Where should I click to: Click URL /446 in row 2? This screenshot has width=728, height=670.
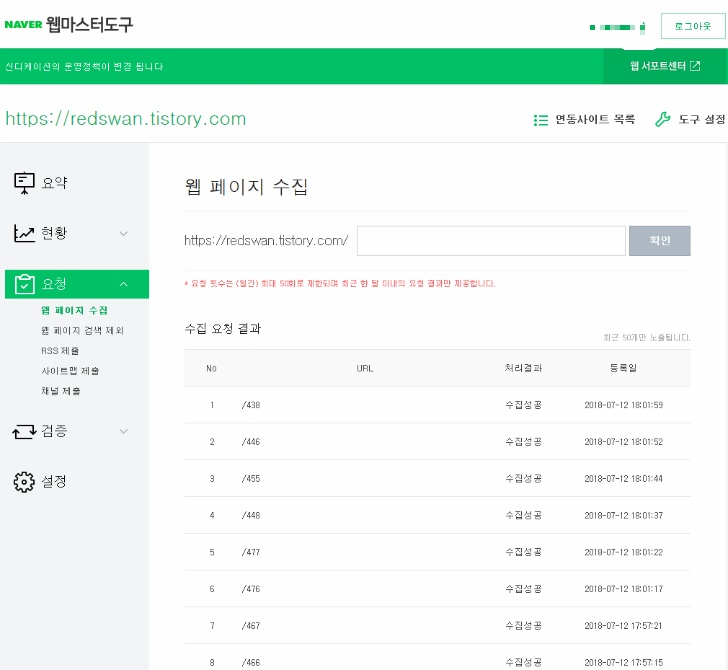(x=251, y=442)
